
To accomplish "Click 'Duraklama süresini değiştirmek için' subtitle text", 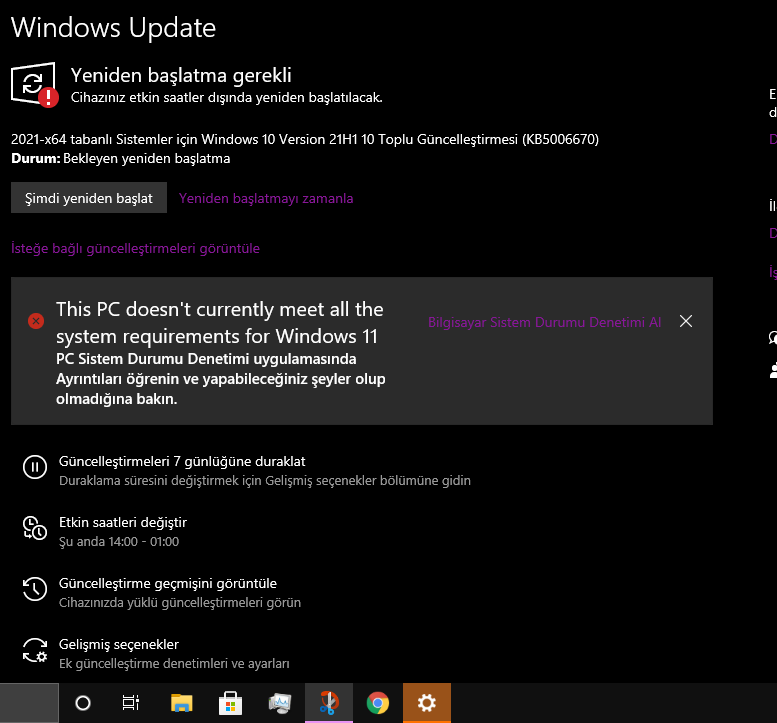I will tap(265, 481).
